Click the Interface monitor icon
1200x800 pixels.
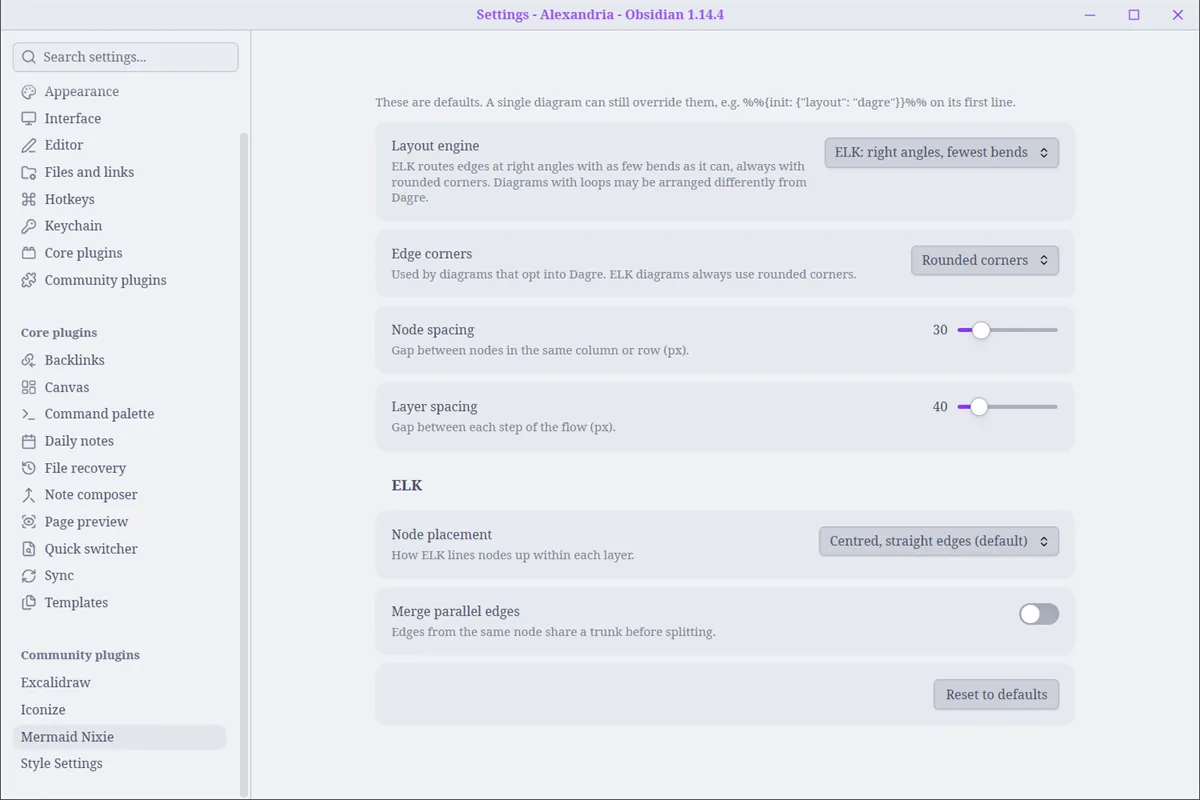tap(29, 119)
